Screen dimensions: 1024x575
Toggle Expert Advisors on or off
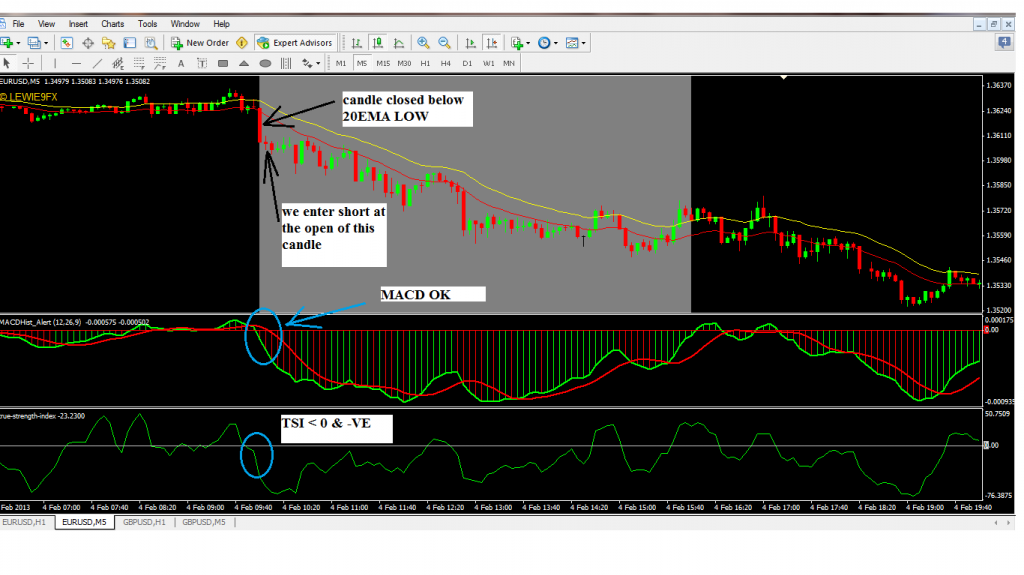coord(295,43)
